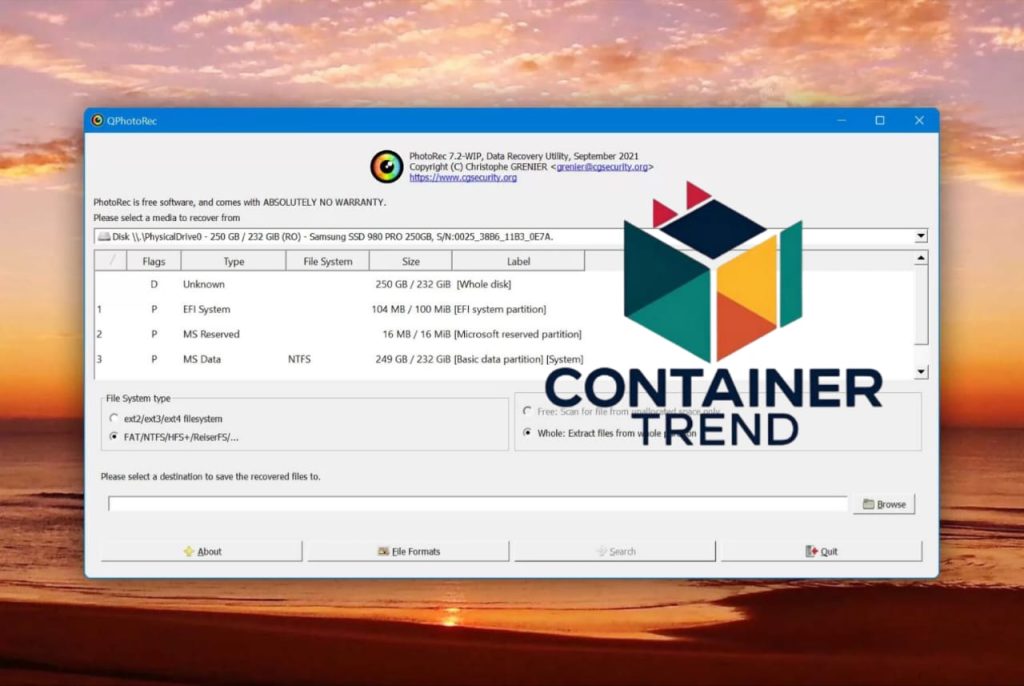Image resolution: width=1024 pixels, height=686 pixels.
Task: Sort partitions by Label column
Action: [x=518, y=261]
